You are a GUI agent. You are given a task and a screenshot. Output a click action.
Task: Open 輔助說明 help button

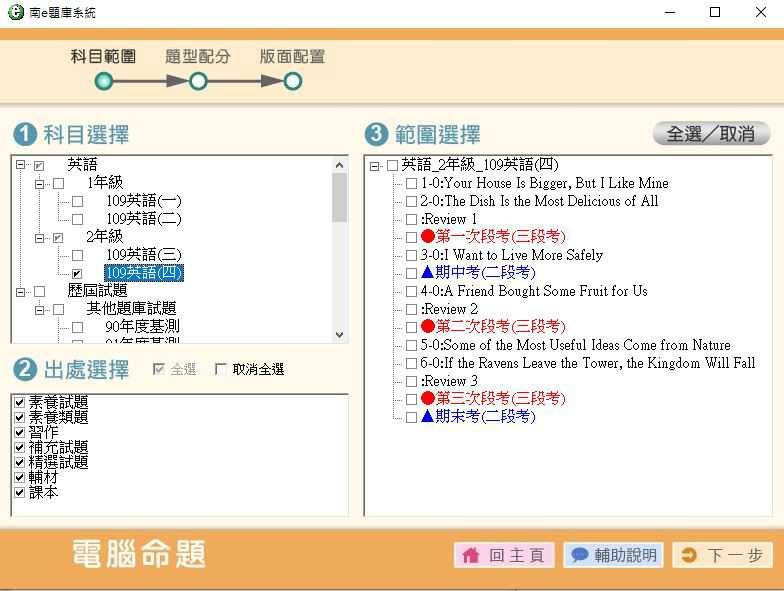(614, 555)
